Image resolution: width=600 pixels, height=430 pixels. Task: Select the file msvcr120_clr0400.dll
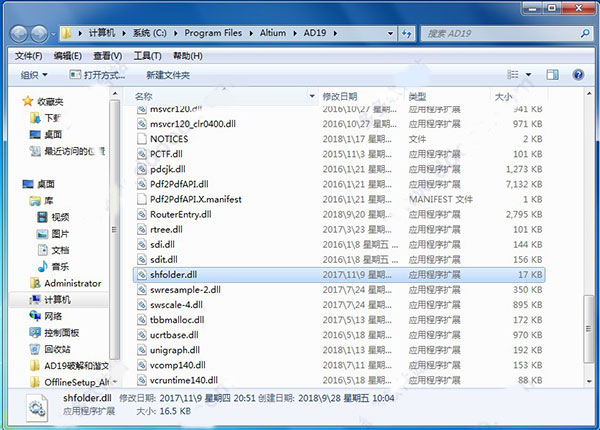tap(192, 124)
